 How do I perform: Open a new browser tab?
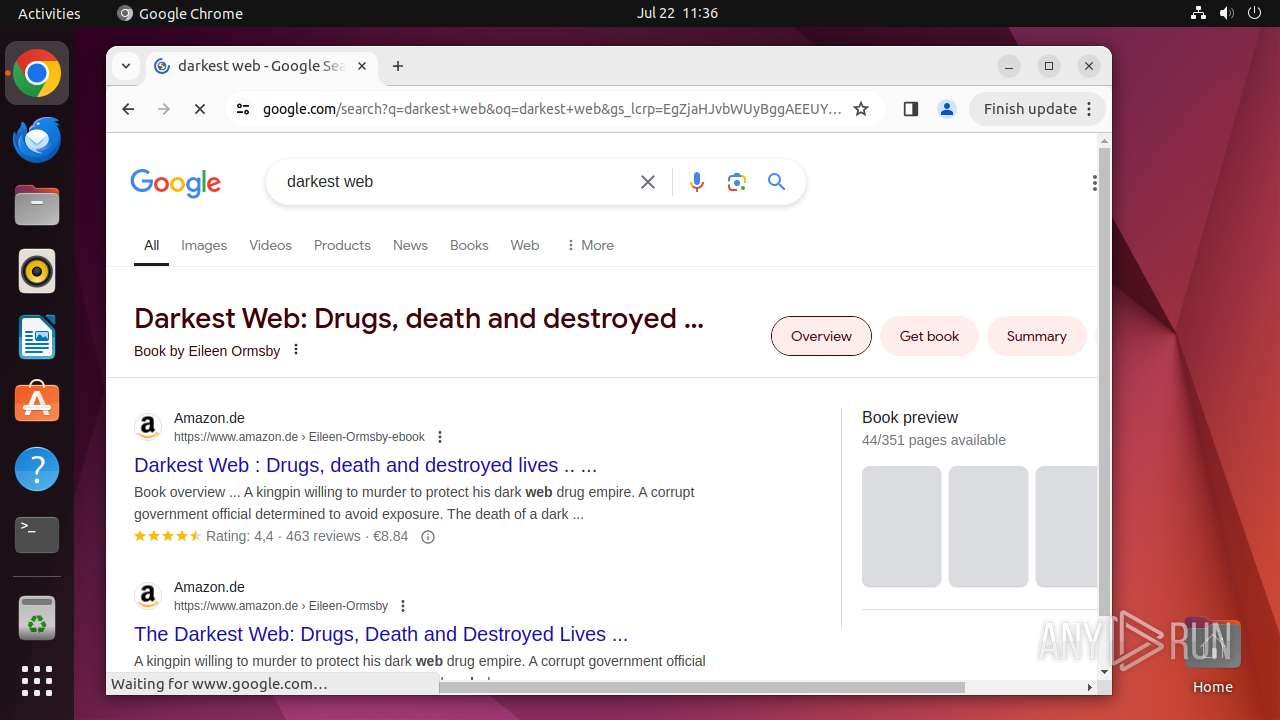(398, 66)
